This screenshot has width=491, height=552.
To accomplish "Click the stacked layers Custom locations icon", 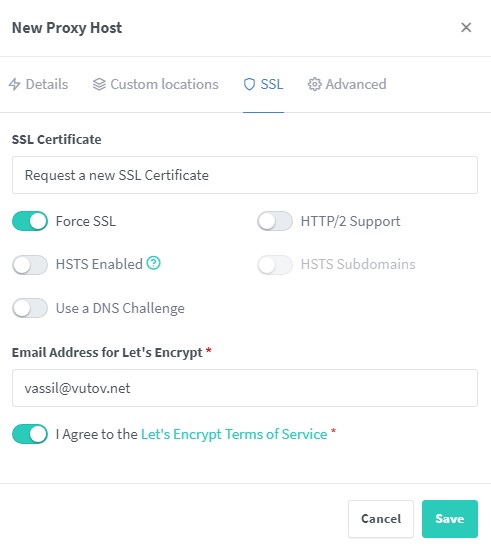I will (x=99, y=84).
